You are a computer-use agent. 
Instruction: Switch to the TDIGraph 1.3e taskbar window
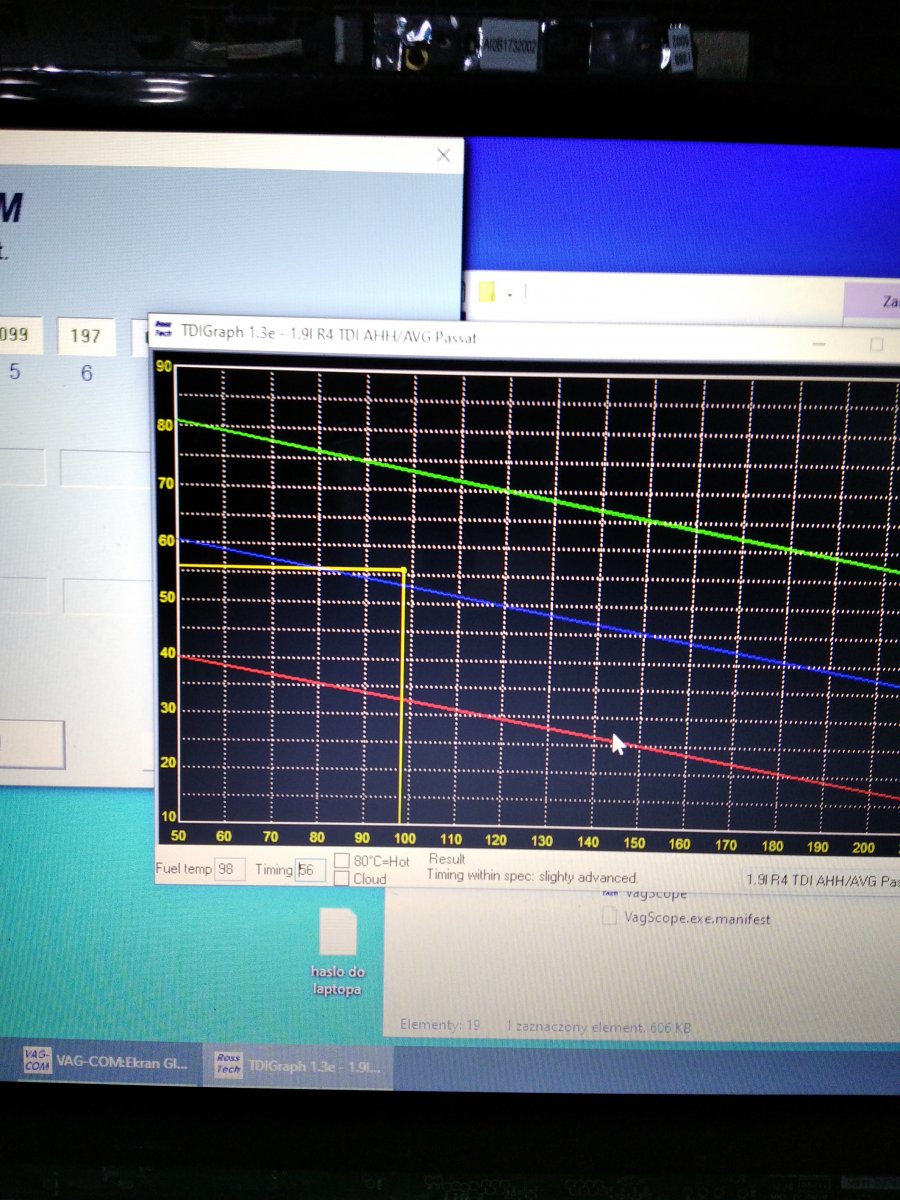click(300, 1065)
